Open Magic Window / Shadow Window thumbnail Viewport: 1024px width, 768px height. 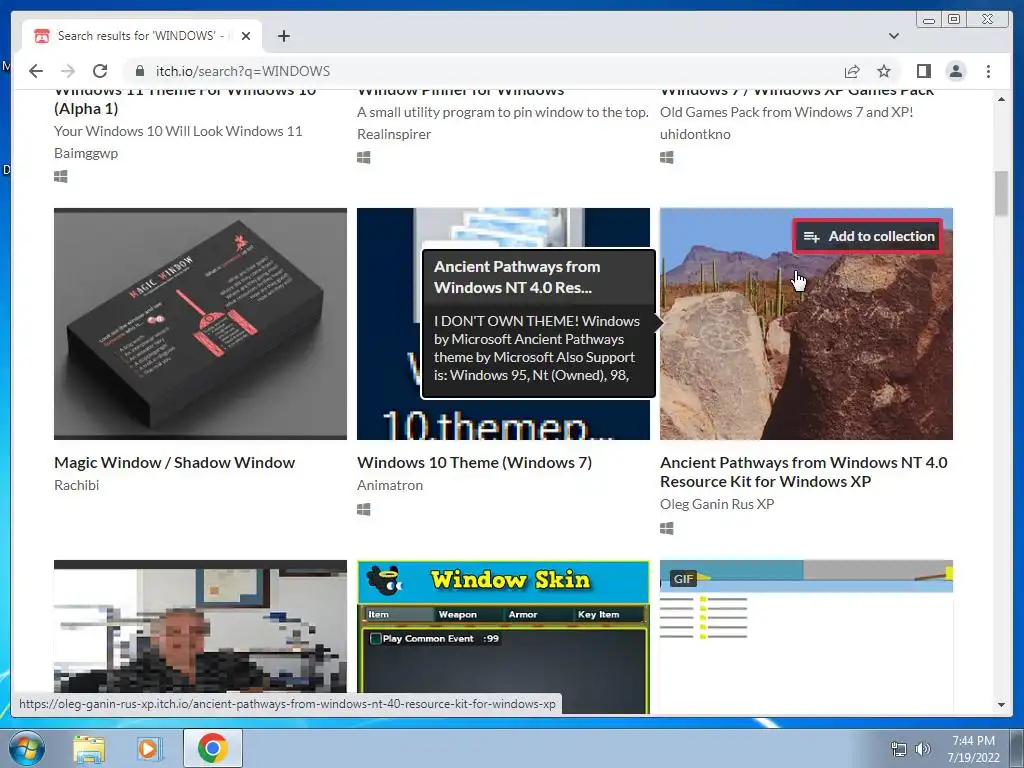(x=200, y=324)
